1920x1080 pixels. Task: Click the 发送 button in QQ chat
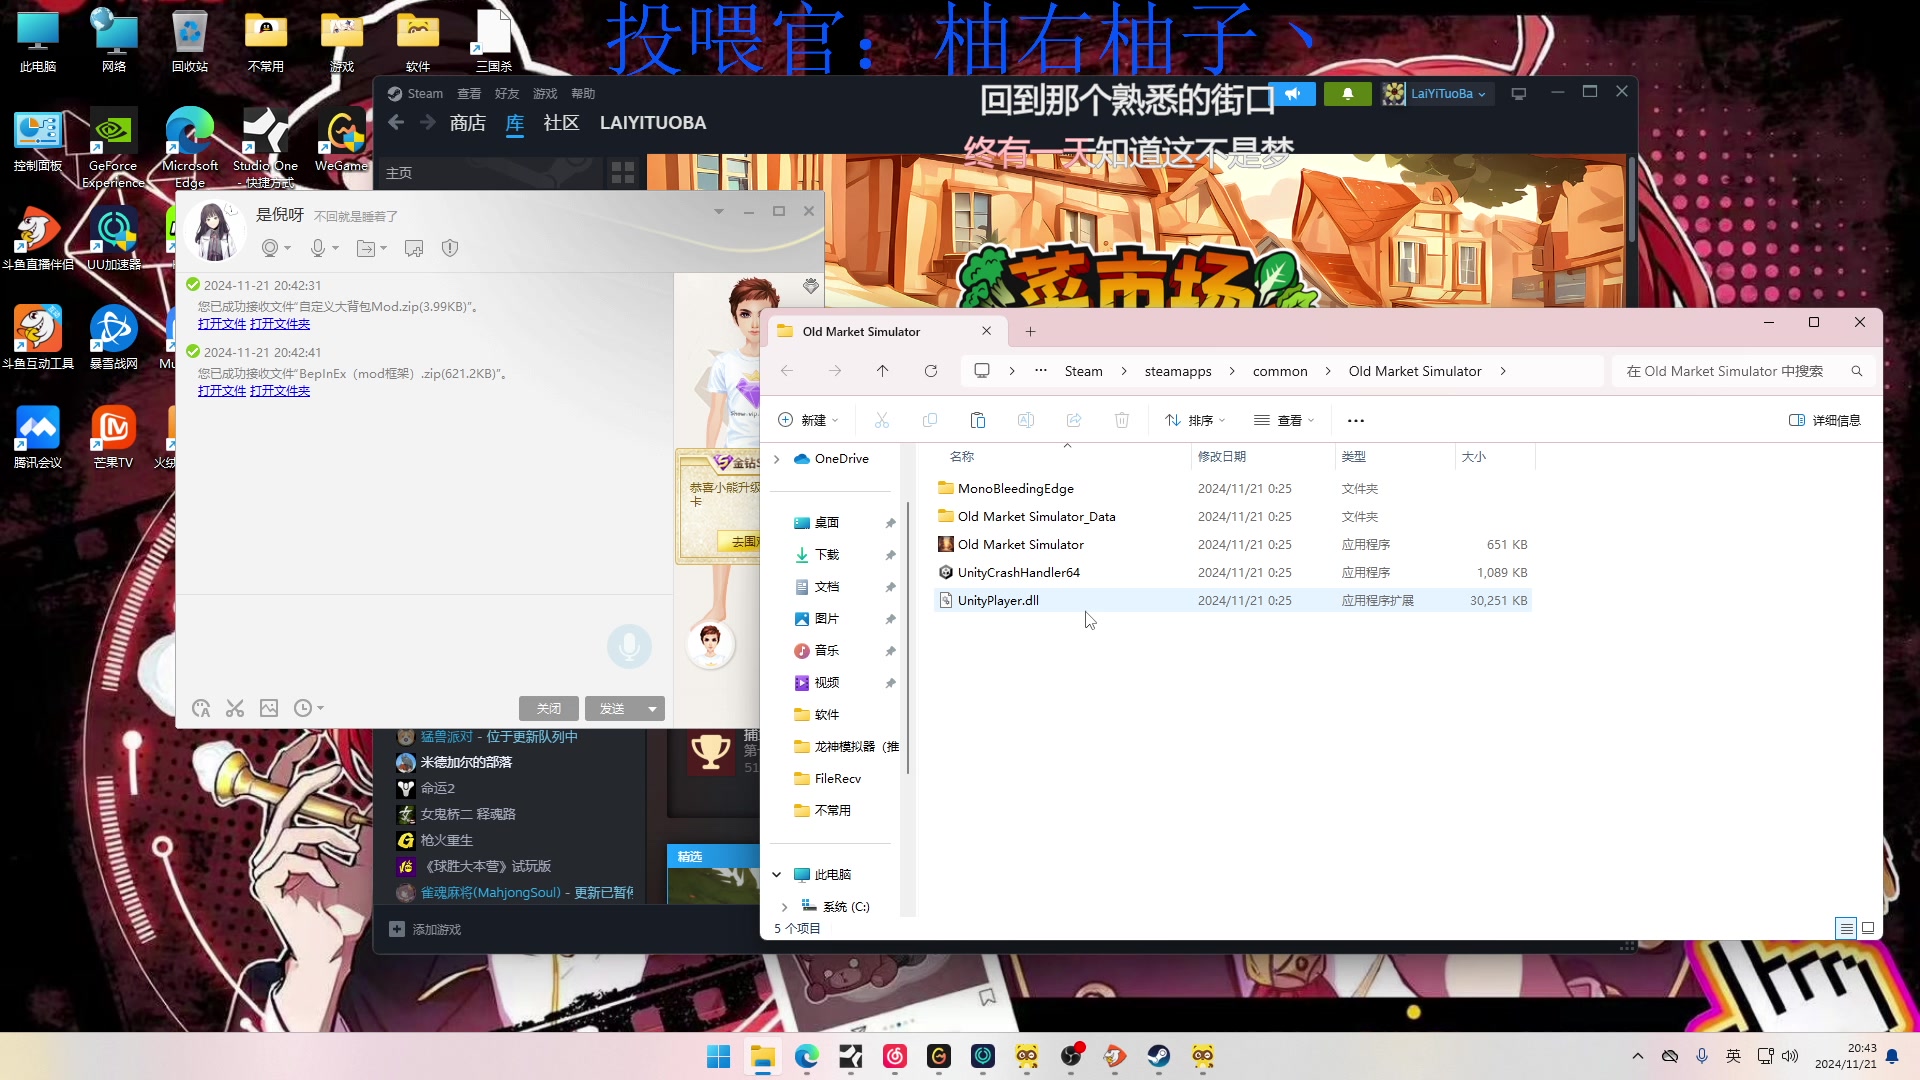[612, 709]
